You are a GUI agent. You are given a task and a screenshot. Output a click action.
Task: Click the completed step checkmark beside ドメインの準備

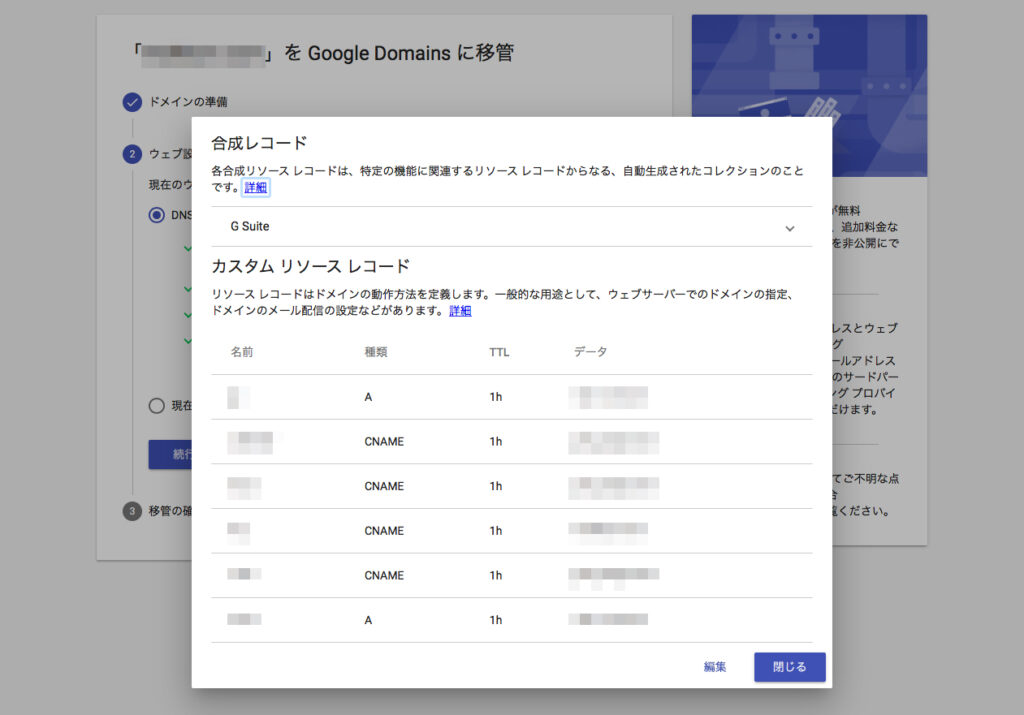click(x=132, y=102)
